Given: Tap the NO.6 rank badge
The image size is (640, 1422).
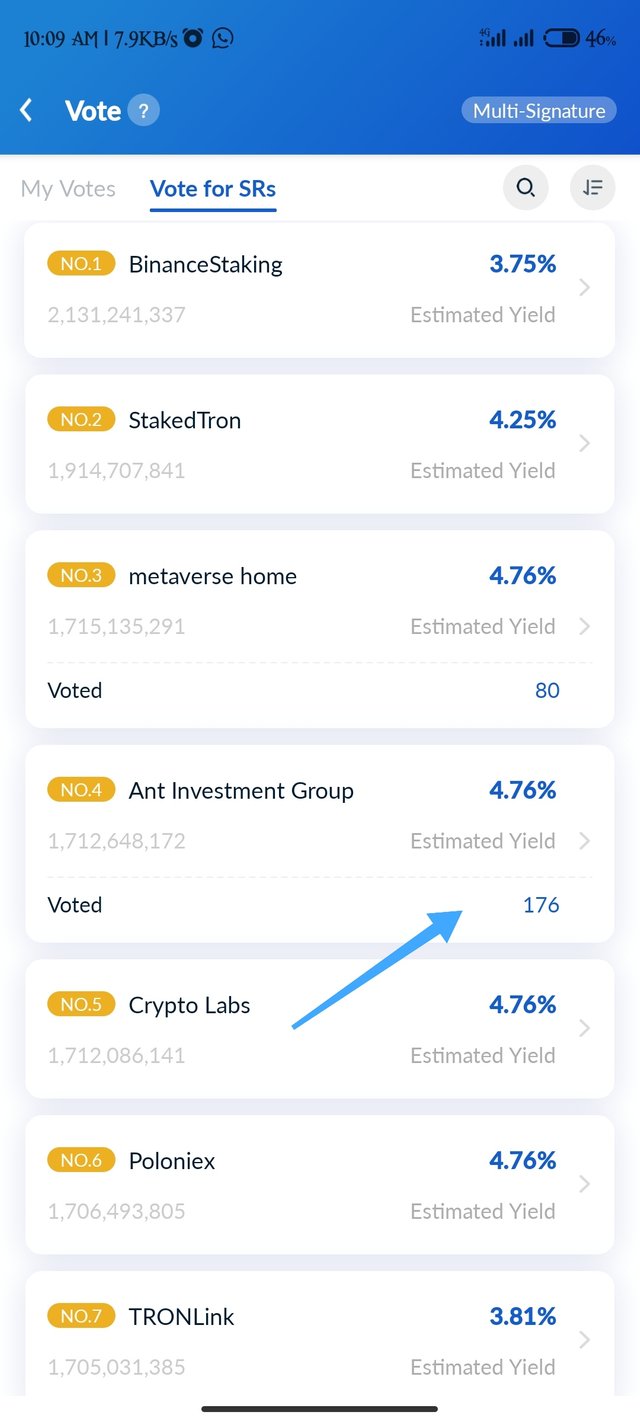Looking at the screenshot, I should pos(81,1160).
